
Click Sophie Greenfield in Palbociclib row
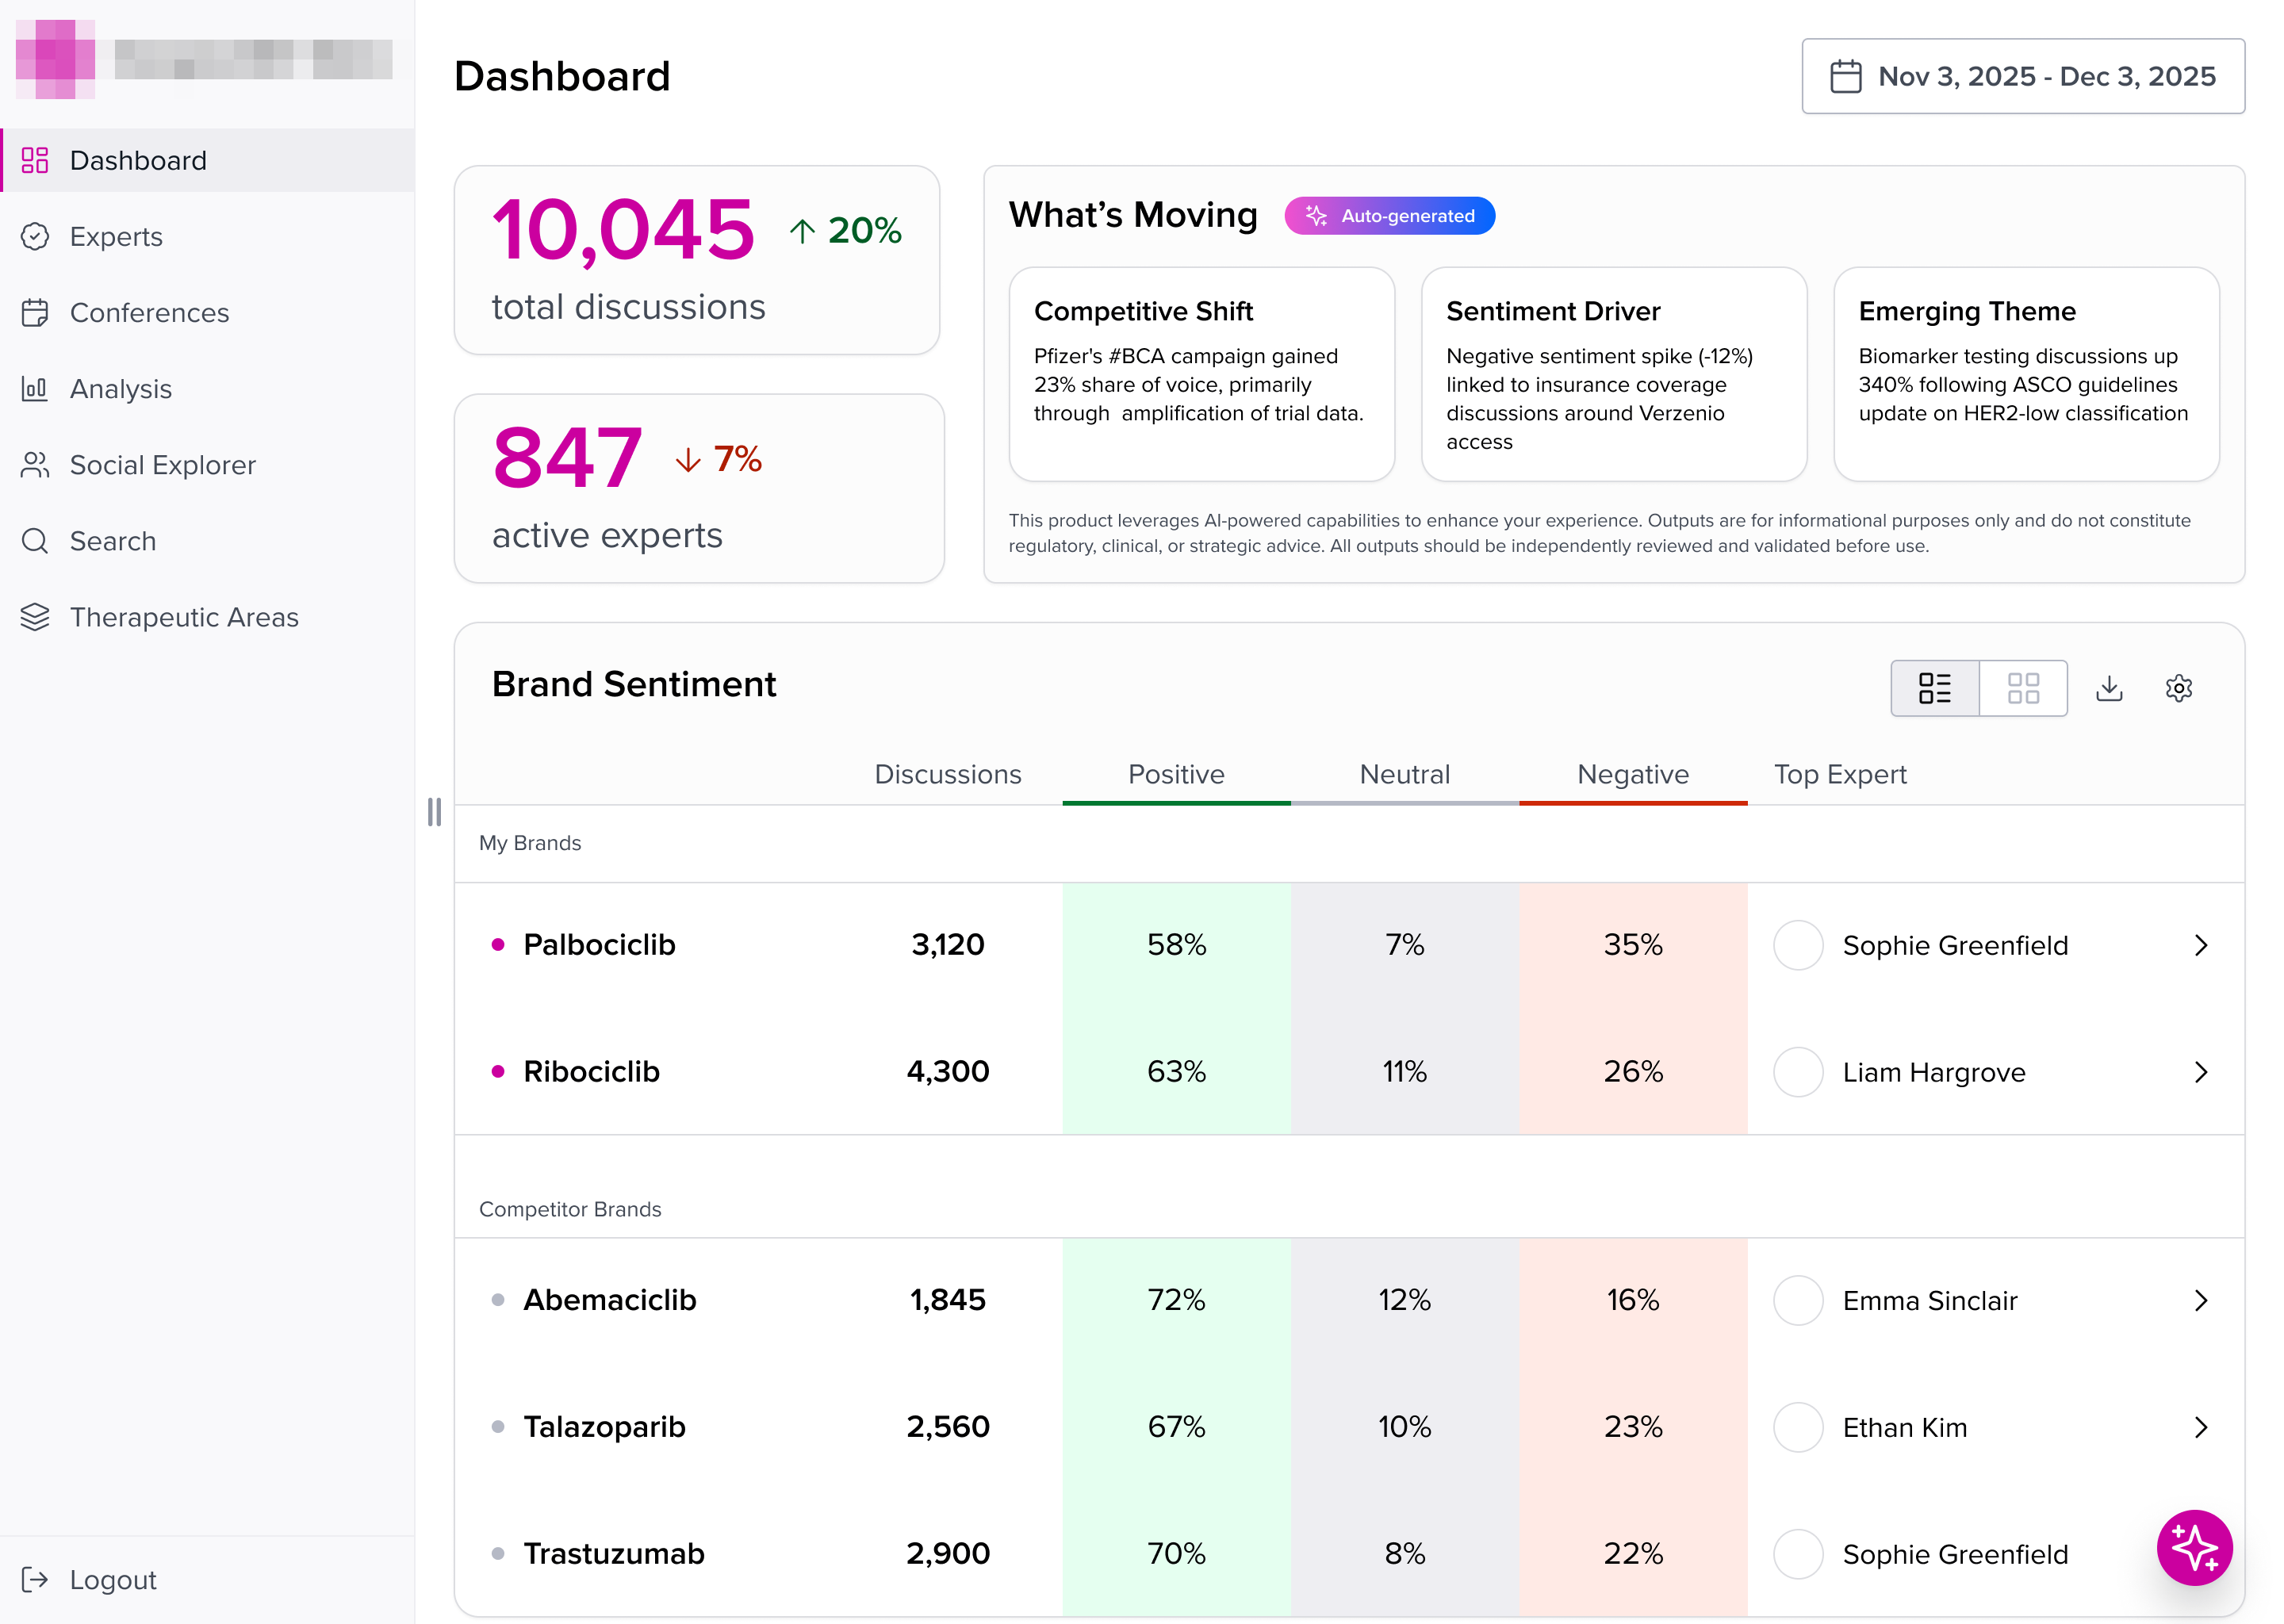1954,945
